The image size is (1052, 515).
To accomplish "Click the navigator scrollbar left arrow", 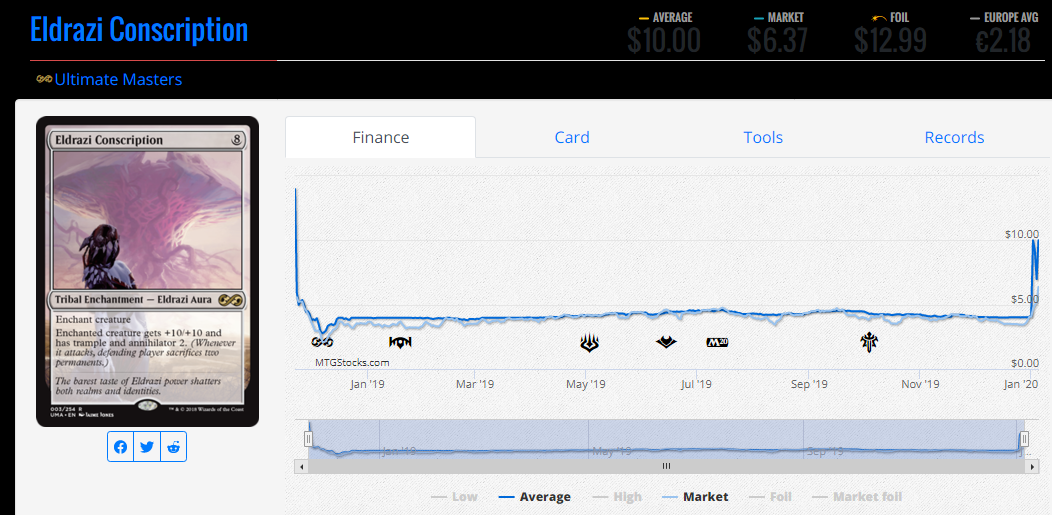I will 302,466.
